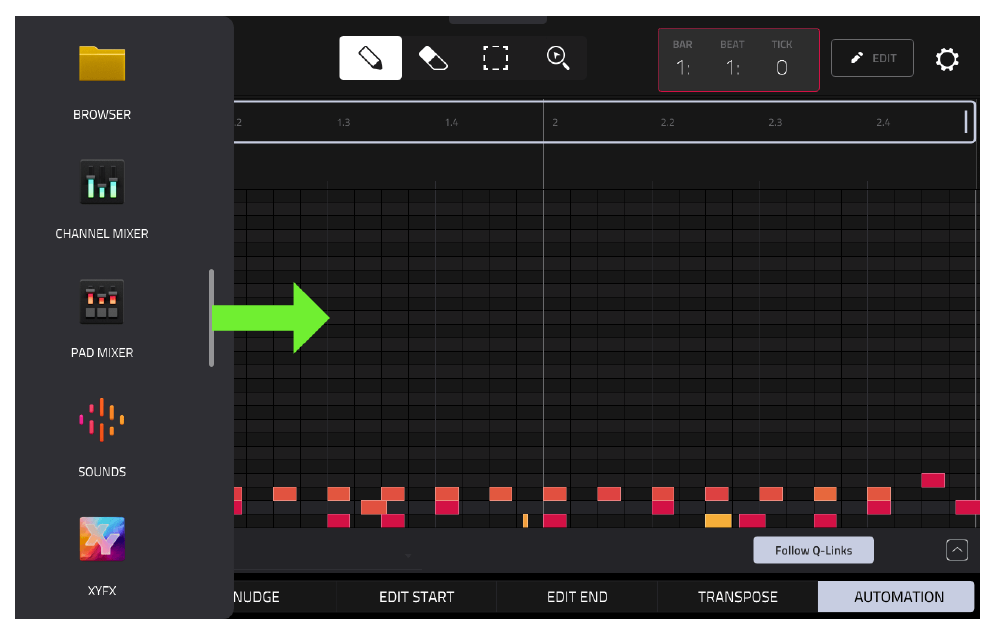Click the XYFX label
The image size is (996, 636).
(x=102, y=590)
